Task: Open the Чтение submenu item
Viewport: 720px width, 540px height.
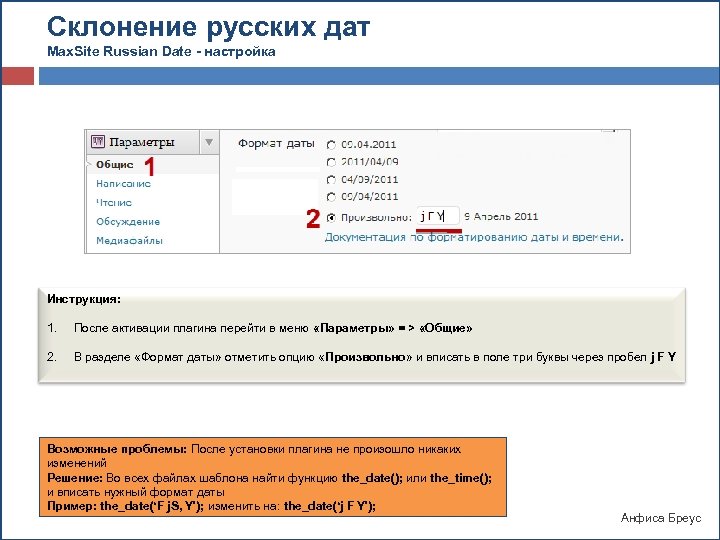Action: (x=114, y=202)
